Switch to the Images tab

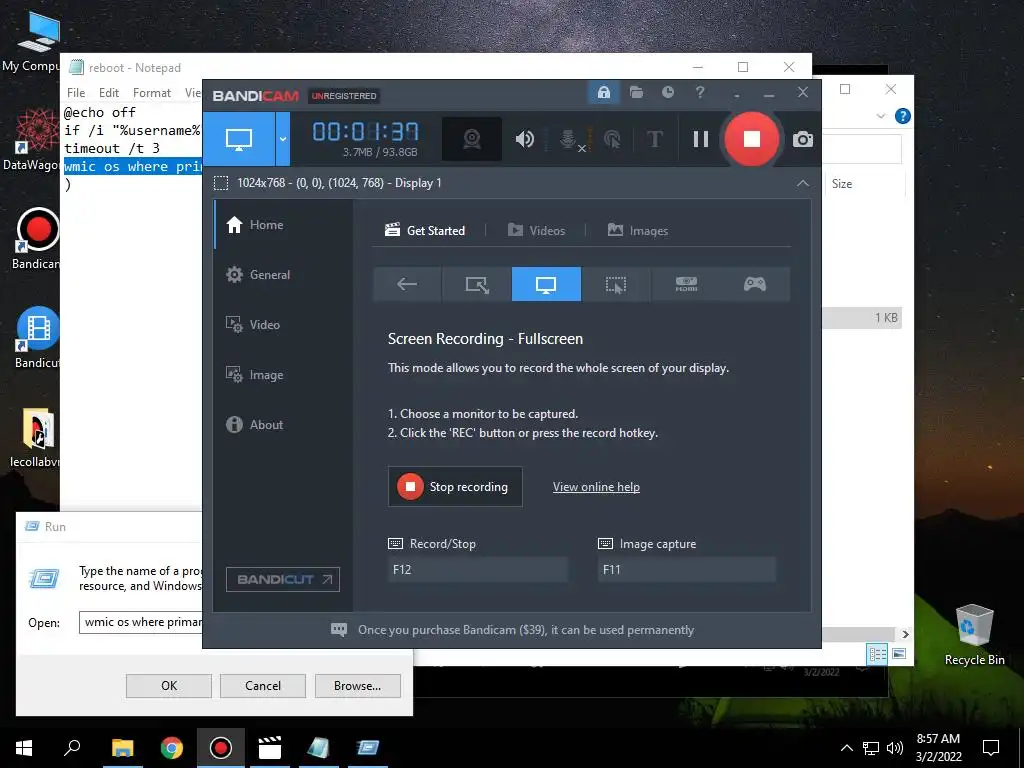click(637, 231)
